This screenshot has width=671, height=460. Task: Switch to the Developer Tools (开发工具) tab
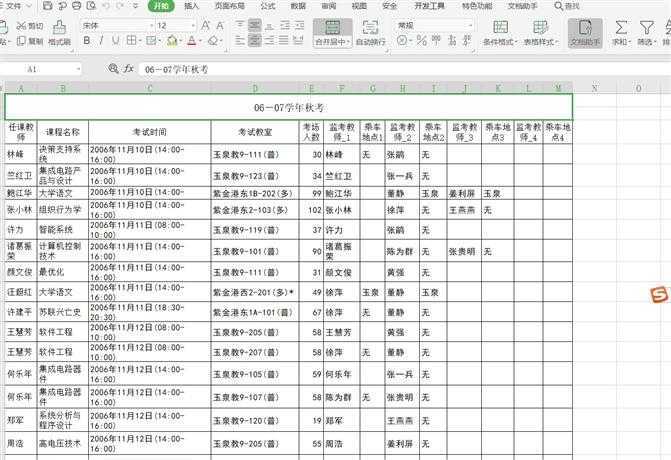(429, 6)
